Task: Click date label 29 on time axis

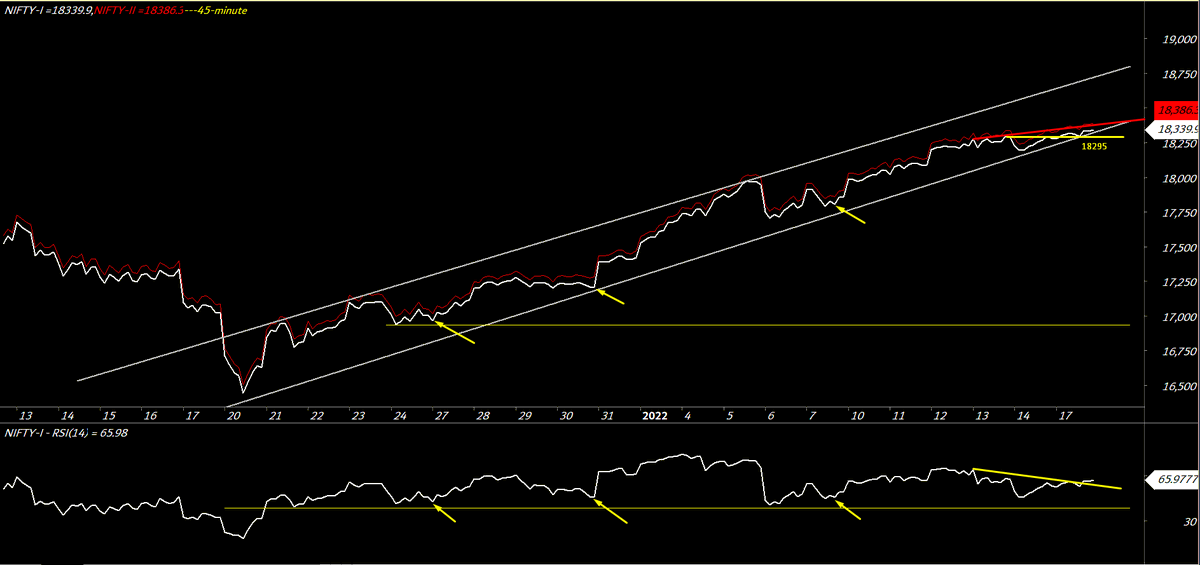Action: pyautogui.click(x=525, y=414)
